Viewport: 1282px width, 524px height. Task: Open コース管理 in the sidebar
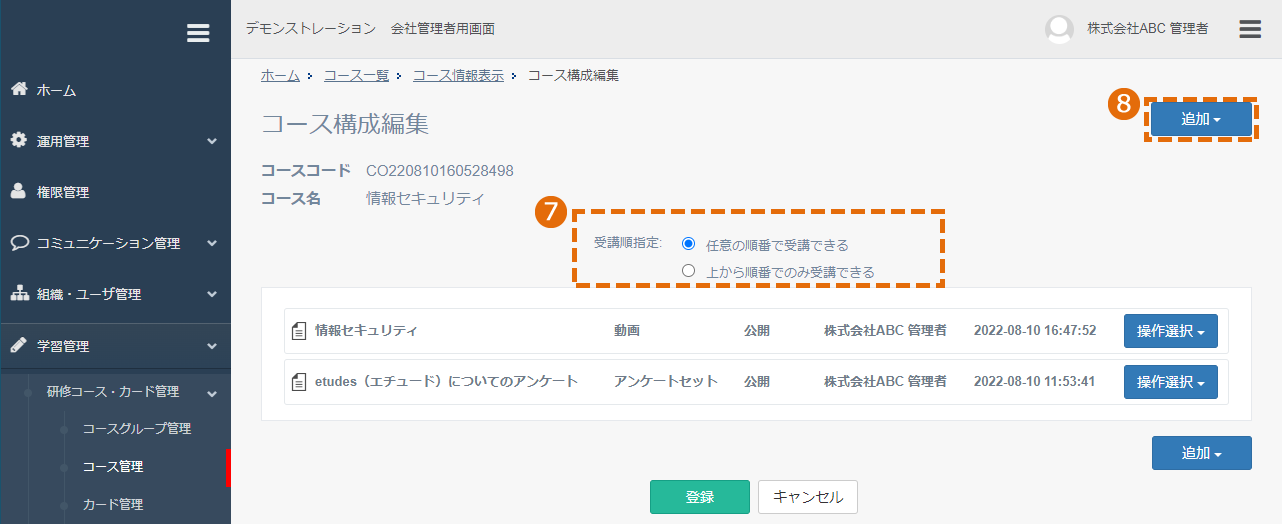pyautogui.click(x=115, y=466)
